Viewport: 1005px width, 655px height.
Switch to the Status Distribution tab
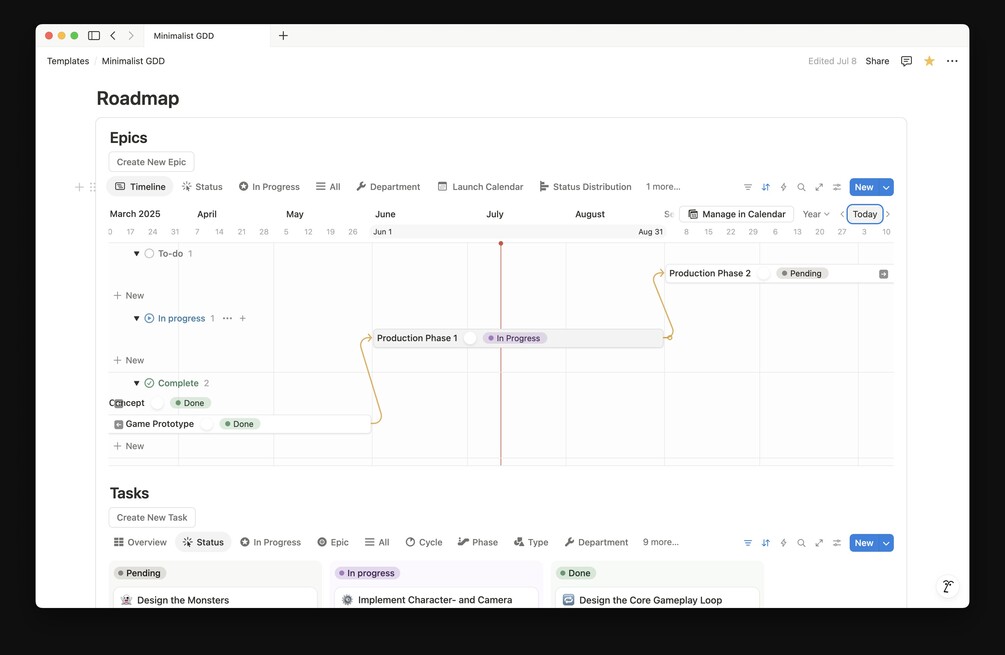tap(585, 187)
